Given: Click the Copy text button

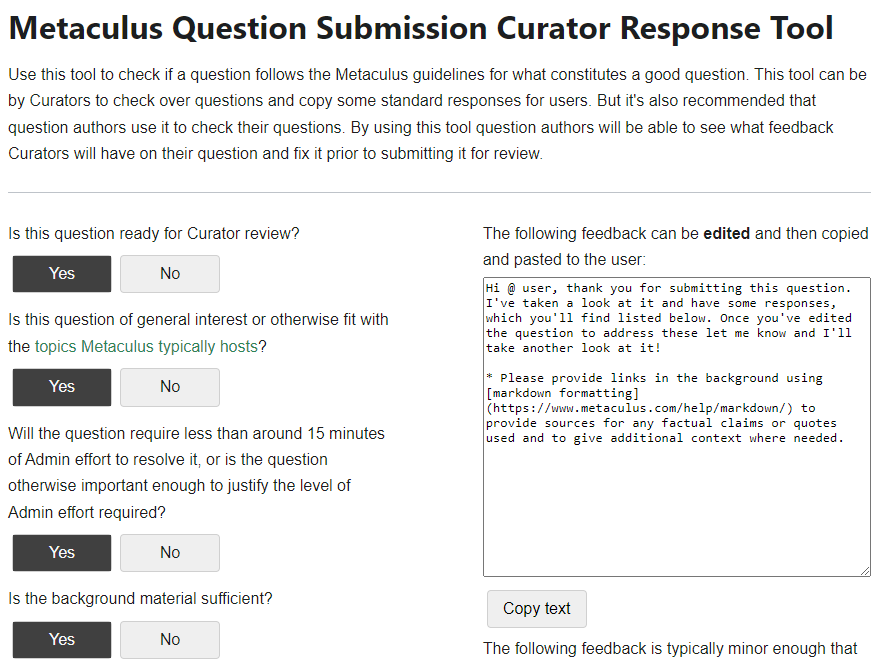Looking at the screenshot, I should (x=536, y=609).
